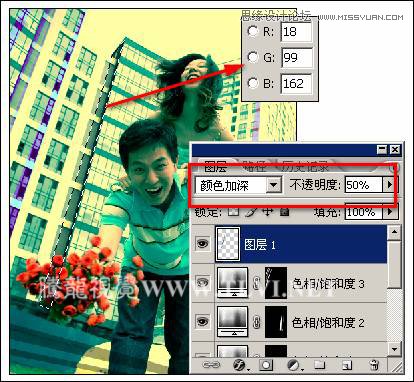This screenshot has height=382, width=414.
Task: Click the add layer mask icon
Action: [266, 365]
